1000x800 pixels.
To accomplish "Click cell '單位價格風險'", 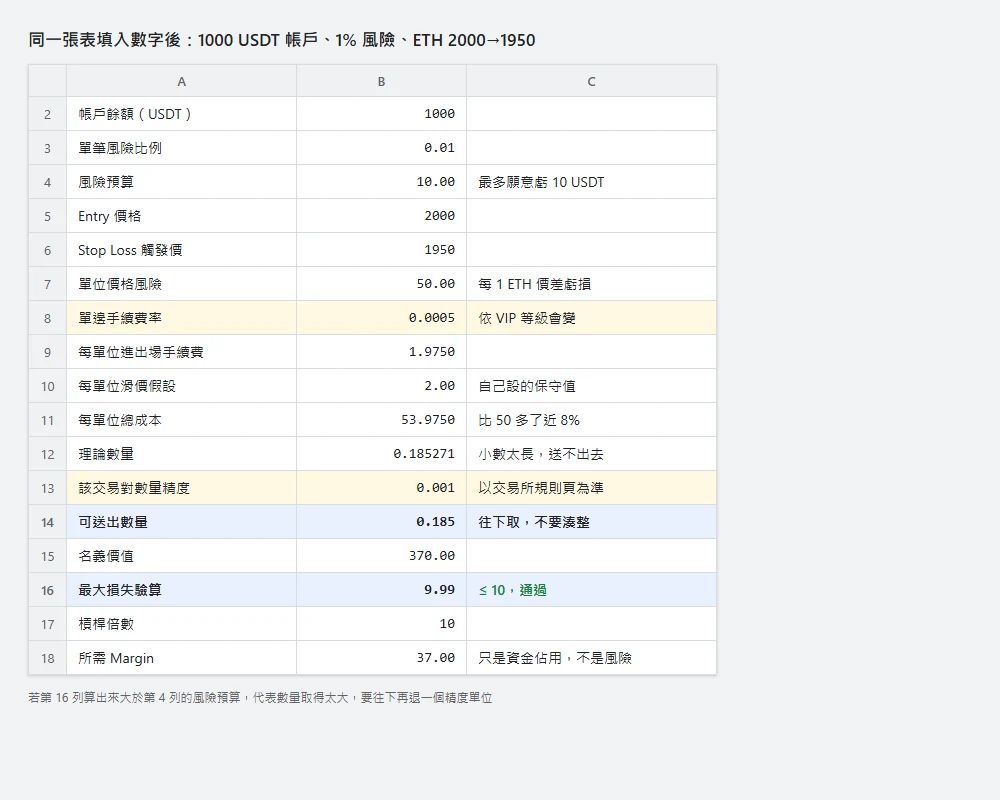I will [x=182, y=284].
